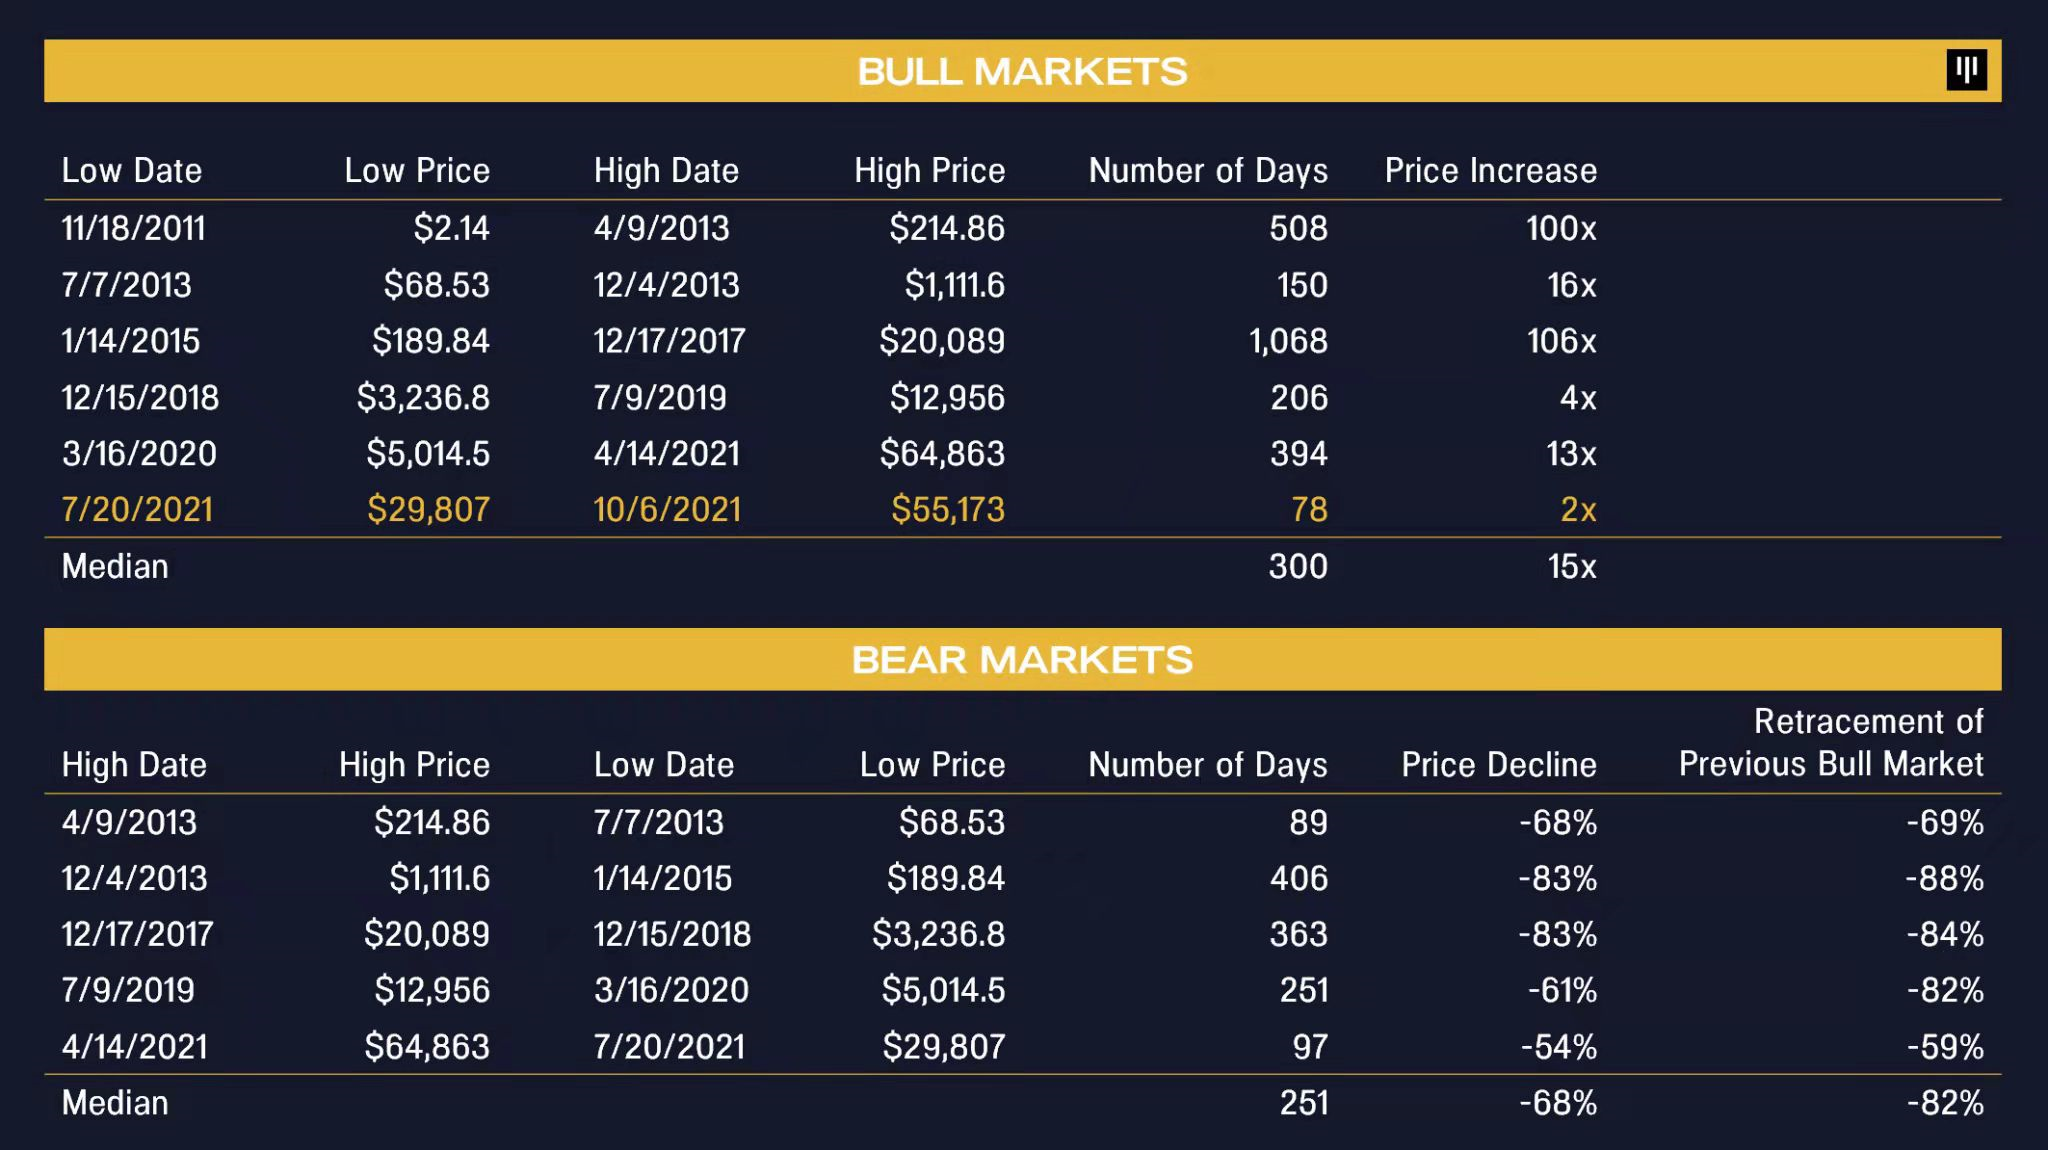Click the $2.14 low price cell
This screenshot has width=2048, height=1150.
click(451, 229)
